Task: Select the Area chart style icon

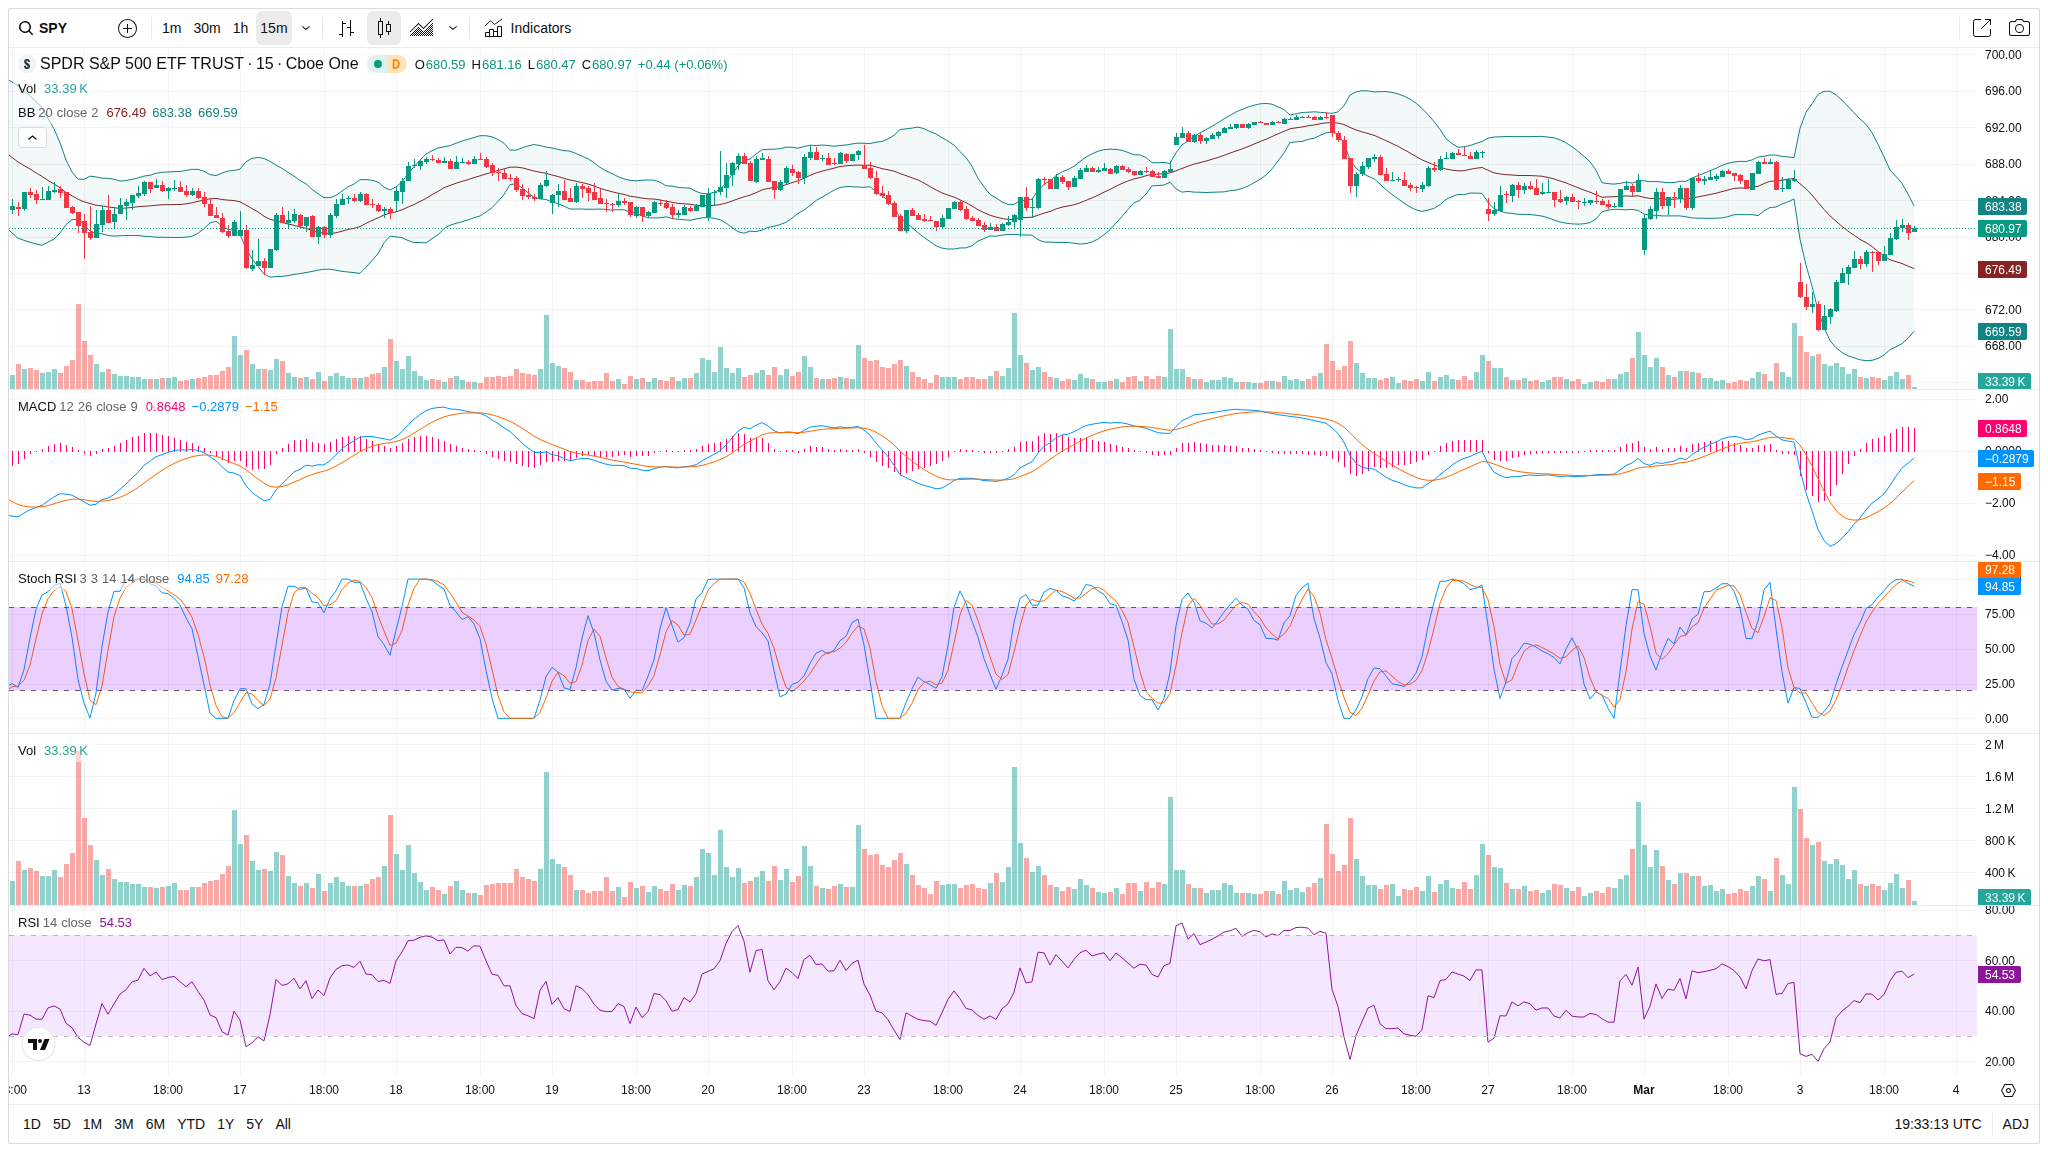Action: [422, 28]
